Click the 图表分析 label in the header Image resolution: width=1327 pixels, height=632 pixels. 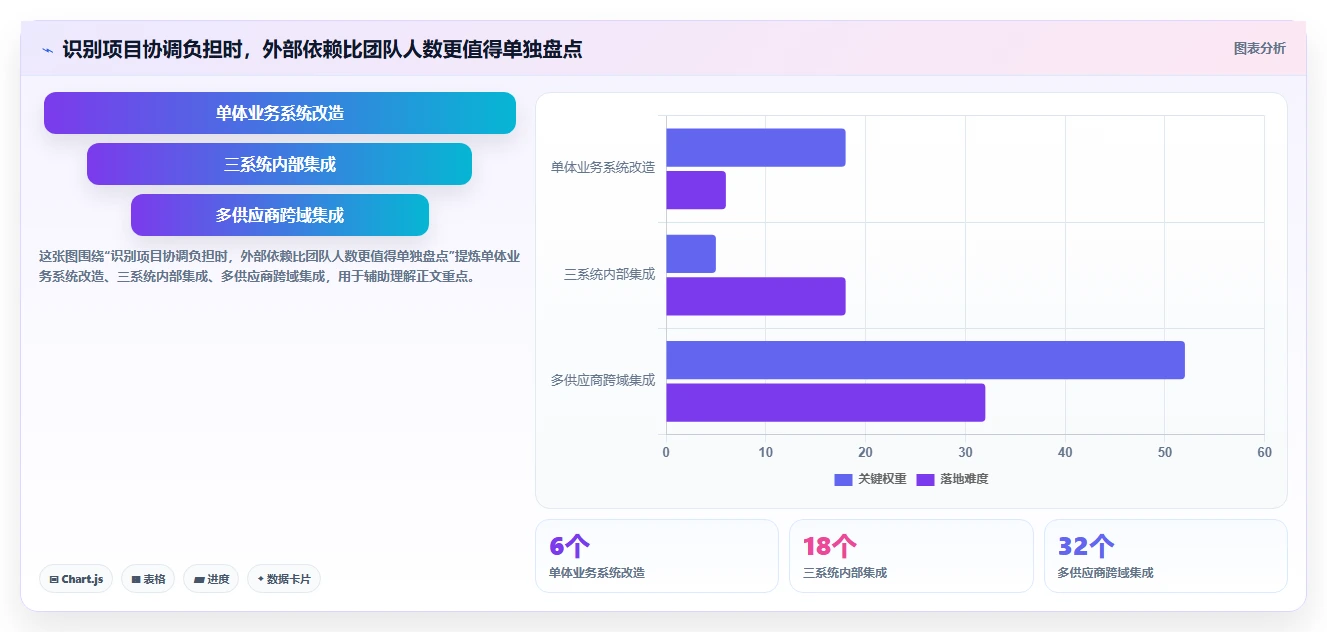pos(1259,48)
